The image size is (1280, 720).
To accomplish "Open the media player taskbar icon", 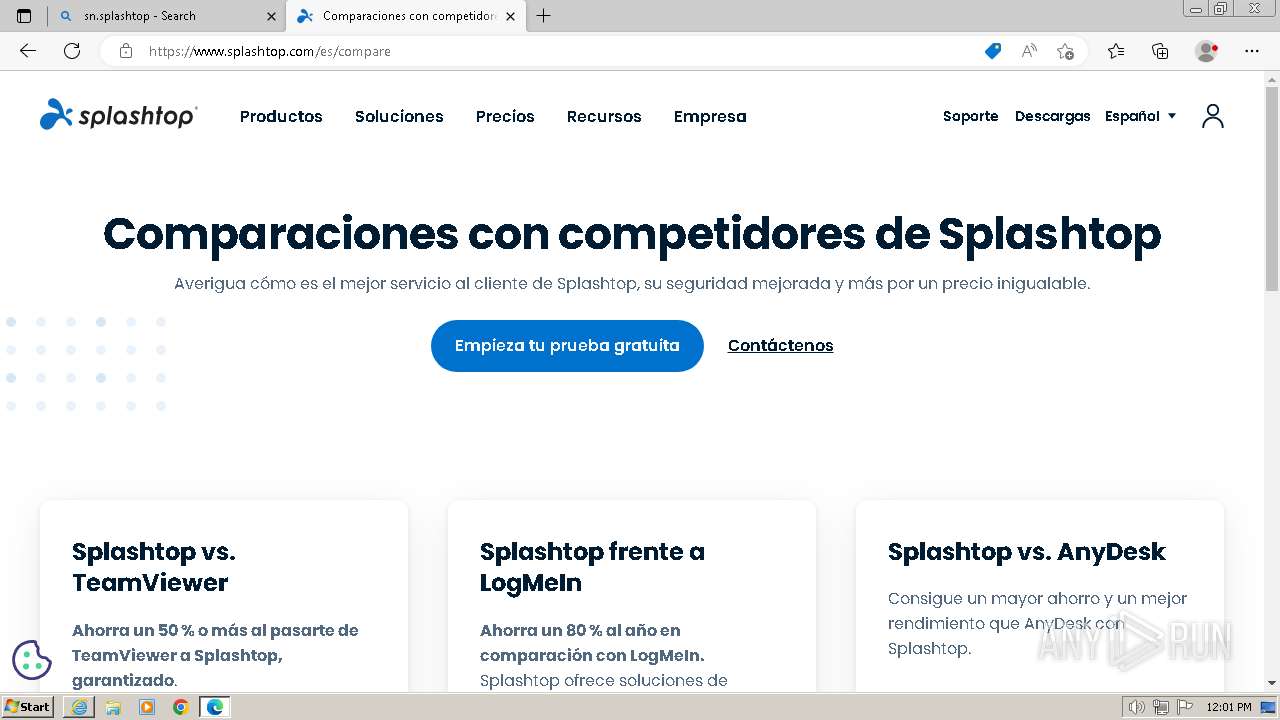I will pos(147,707).
